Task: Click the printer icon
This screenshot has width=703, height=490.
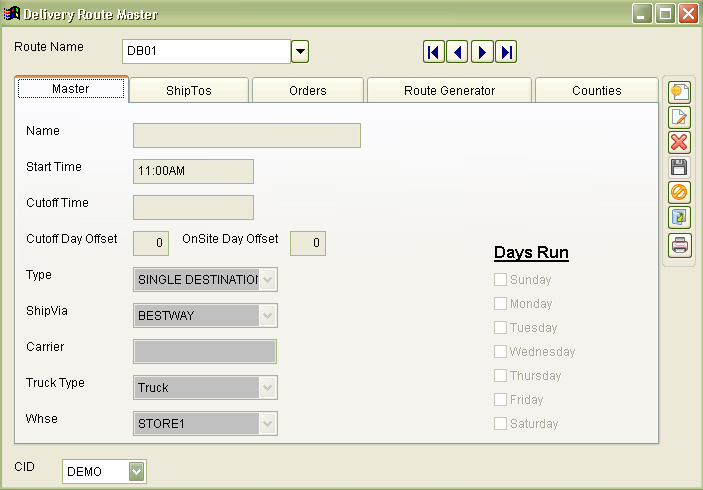Action: point(680,244)
